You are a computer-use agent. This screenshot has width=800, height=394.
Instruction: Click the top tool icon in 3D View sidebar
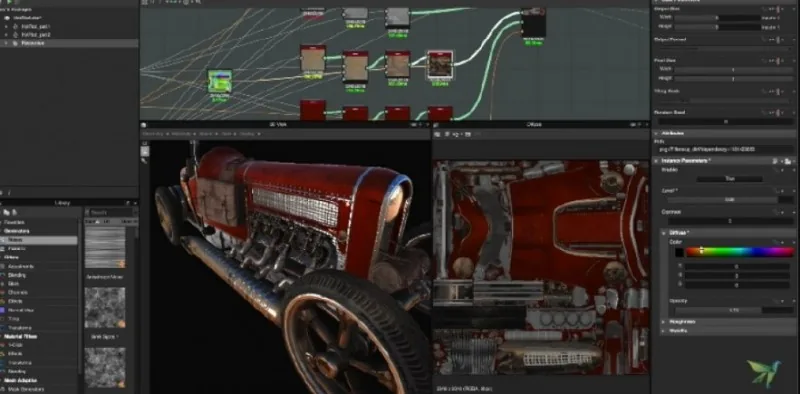tap(145, 144)
